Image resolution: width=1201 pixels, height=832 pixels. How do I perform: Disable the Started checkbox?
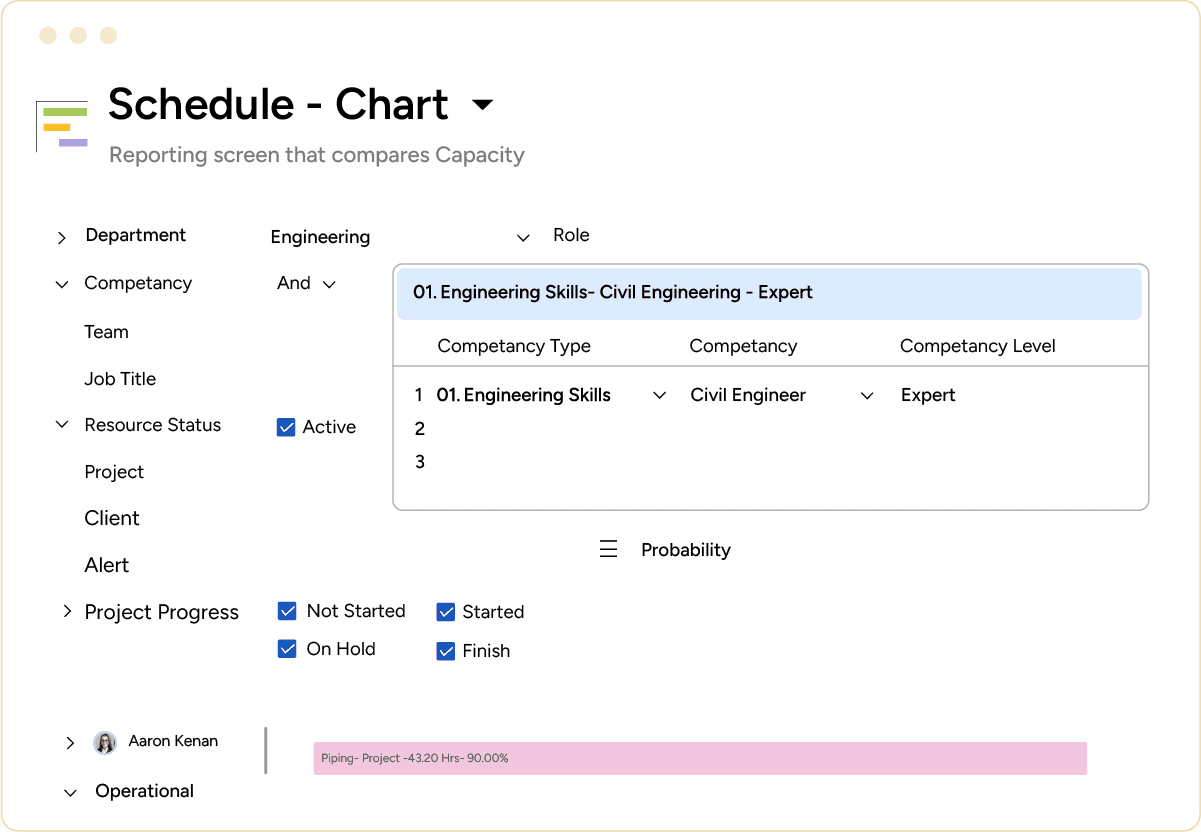445,610
